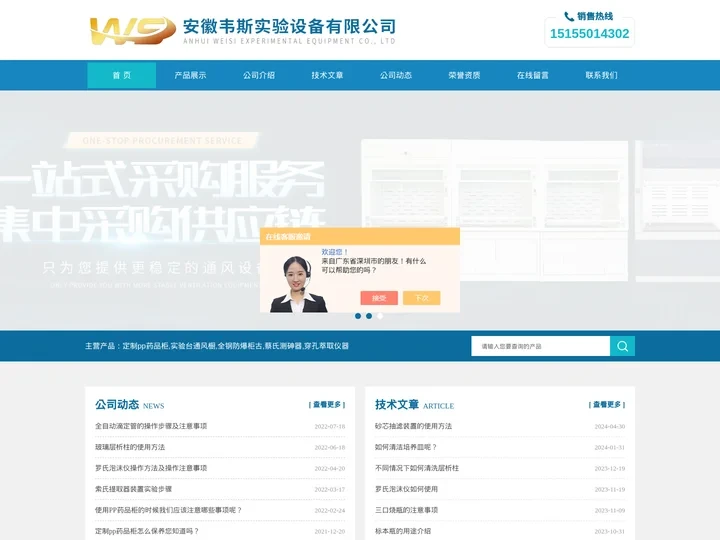Open 技术文章 in the navigation bar
Viewport: 720px width, 540px height.
coord(327,75)
